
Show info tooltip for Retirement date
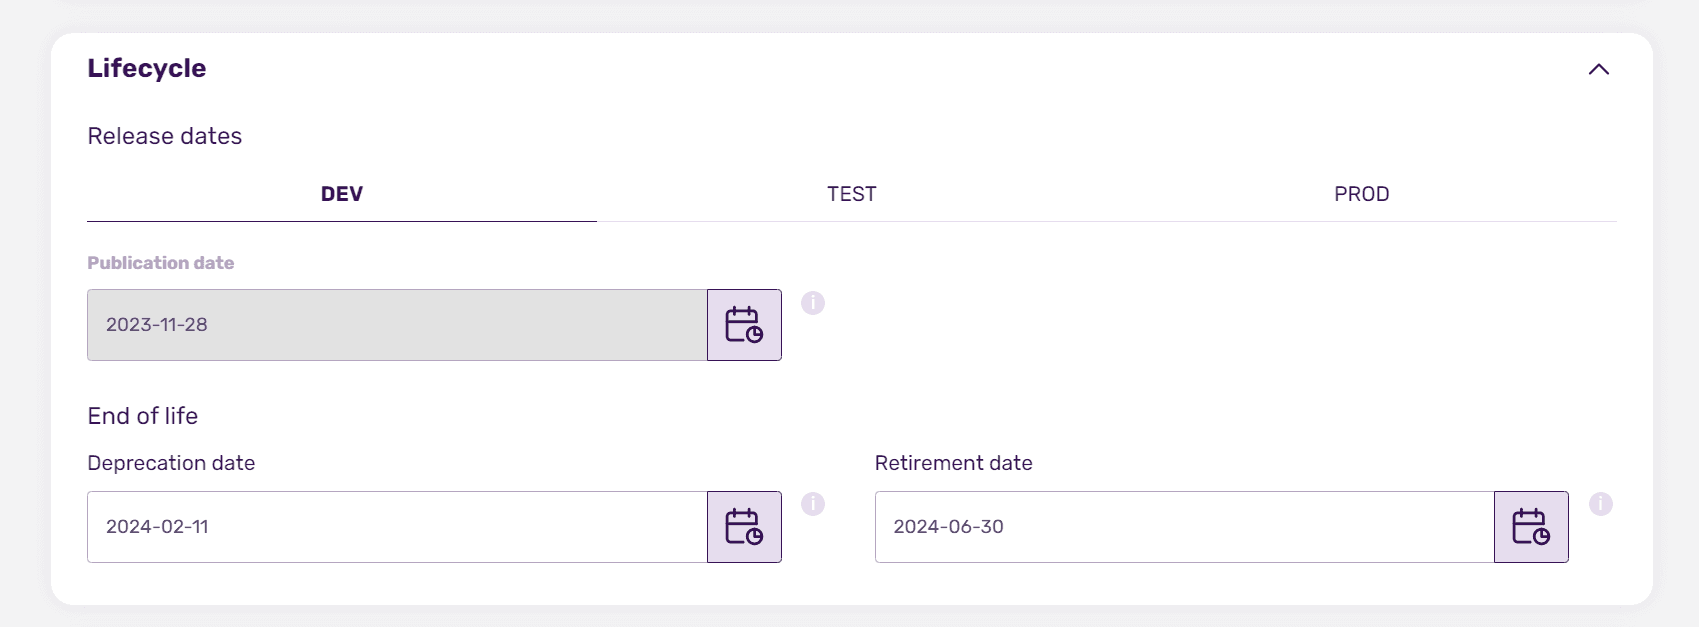1601,504
